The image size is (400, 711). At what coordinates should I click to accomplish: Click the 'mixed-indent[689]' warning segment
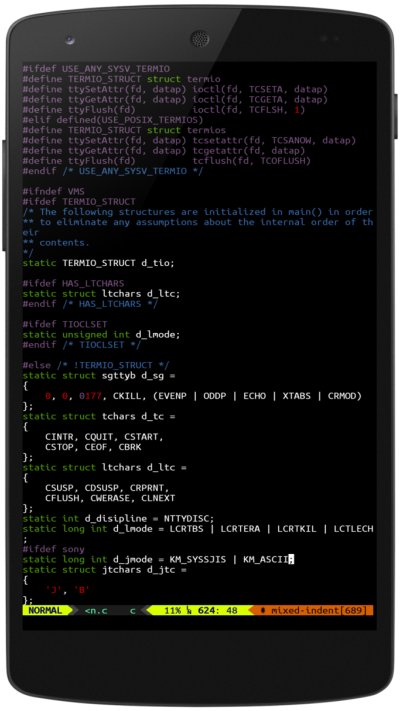click(x=318, y=610)
